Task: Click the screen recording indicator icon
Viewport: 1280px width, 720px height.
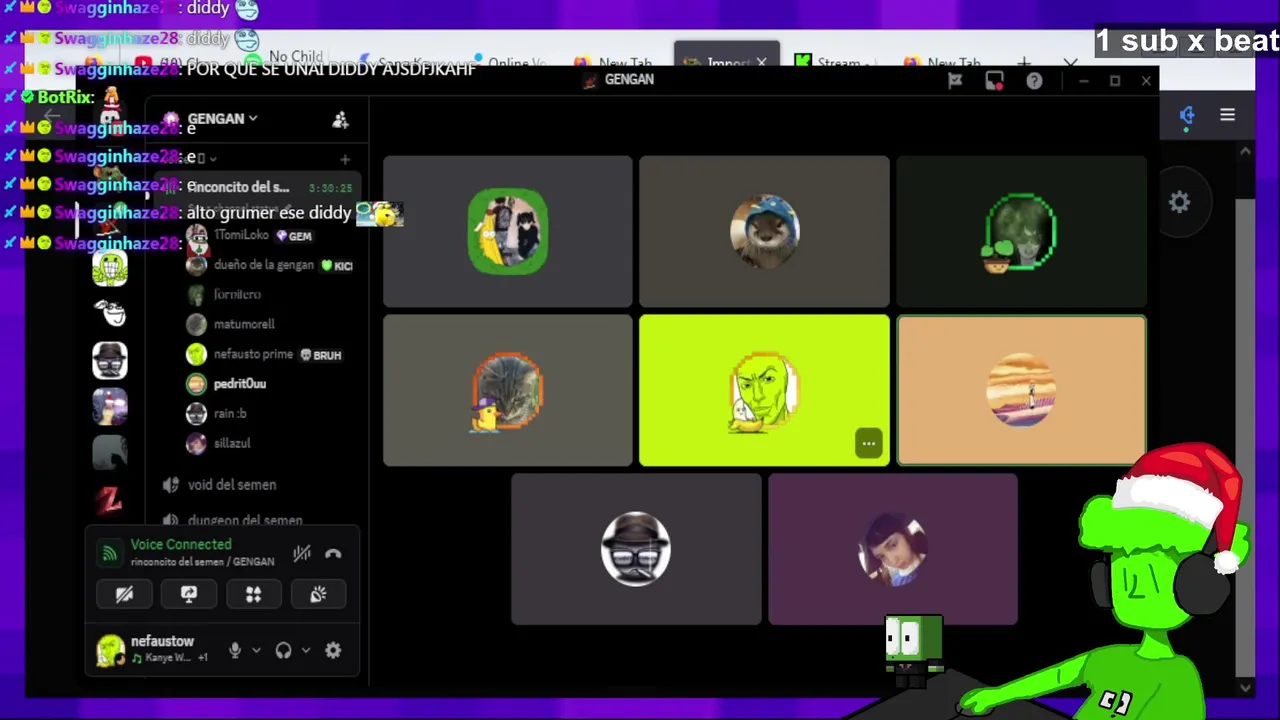Action: 994,81
